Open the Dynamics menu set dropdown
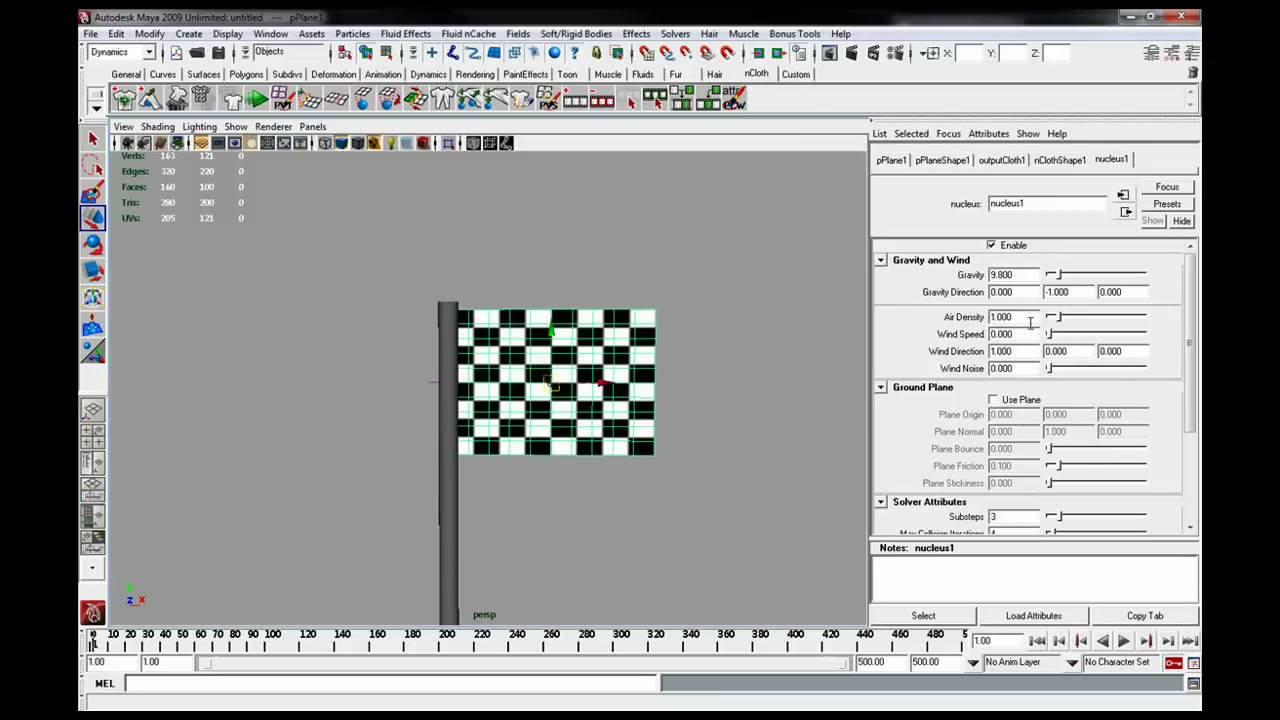The width and height of the screenshot is (1280, 720). pyautogui.click(x=122, y=52)
